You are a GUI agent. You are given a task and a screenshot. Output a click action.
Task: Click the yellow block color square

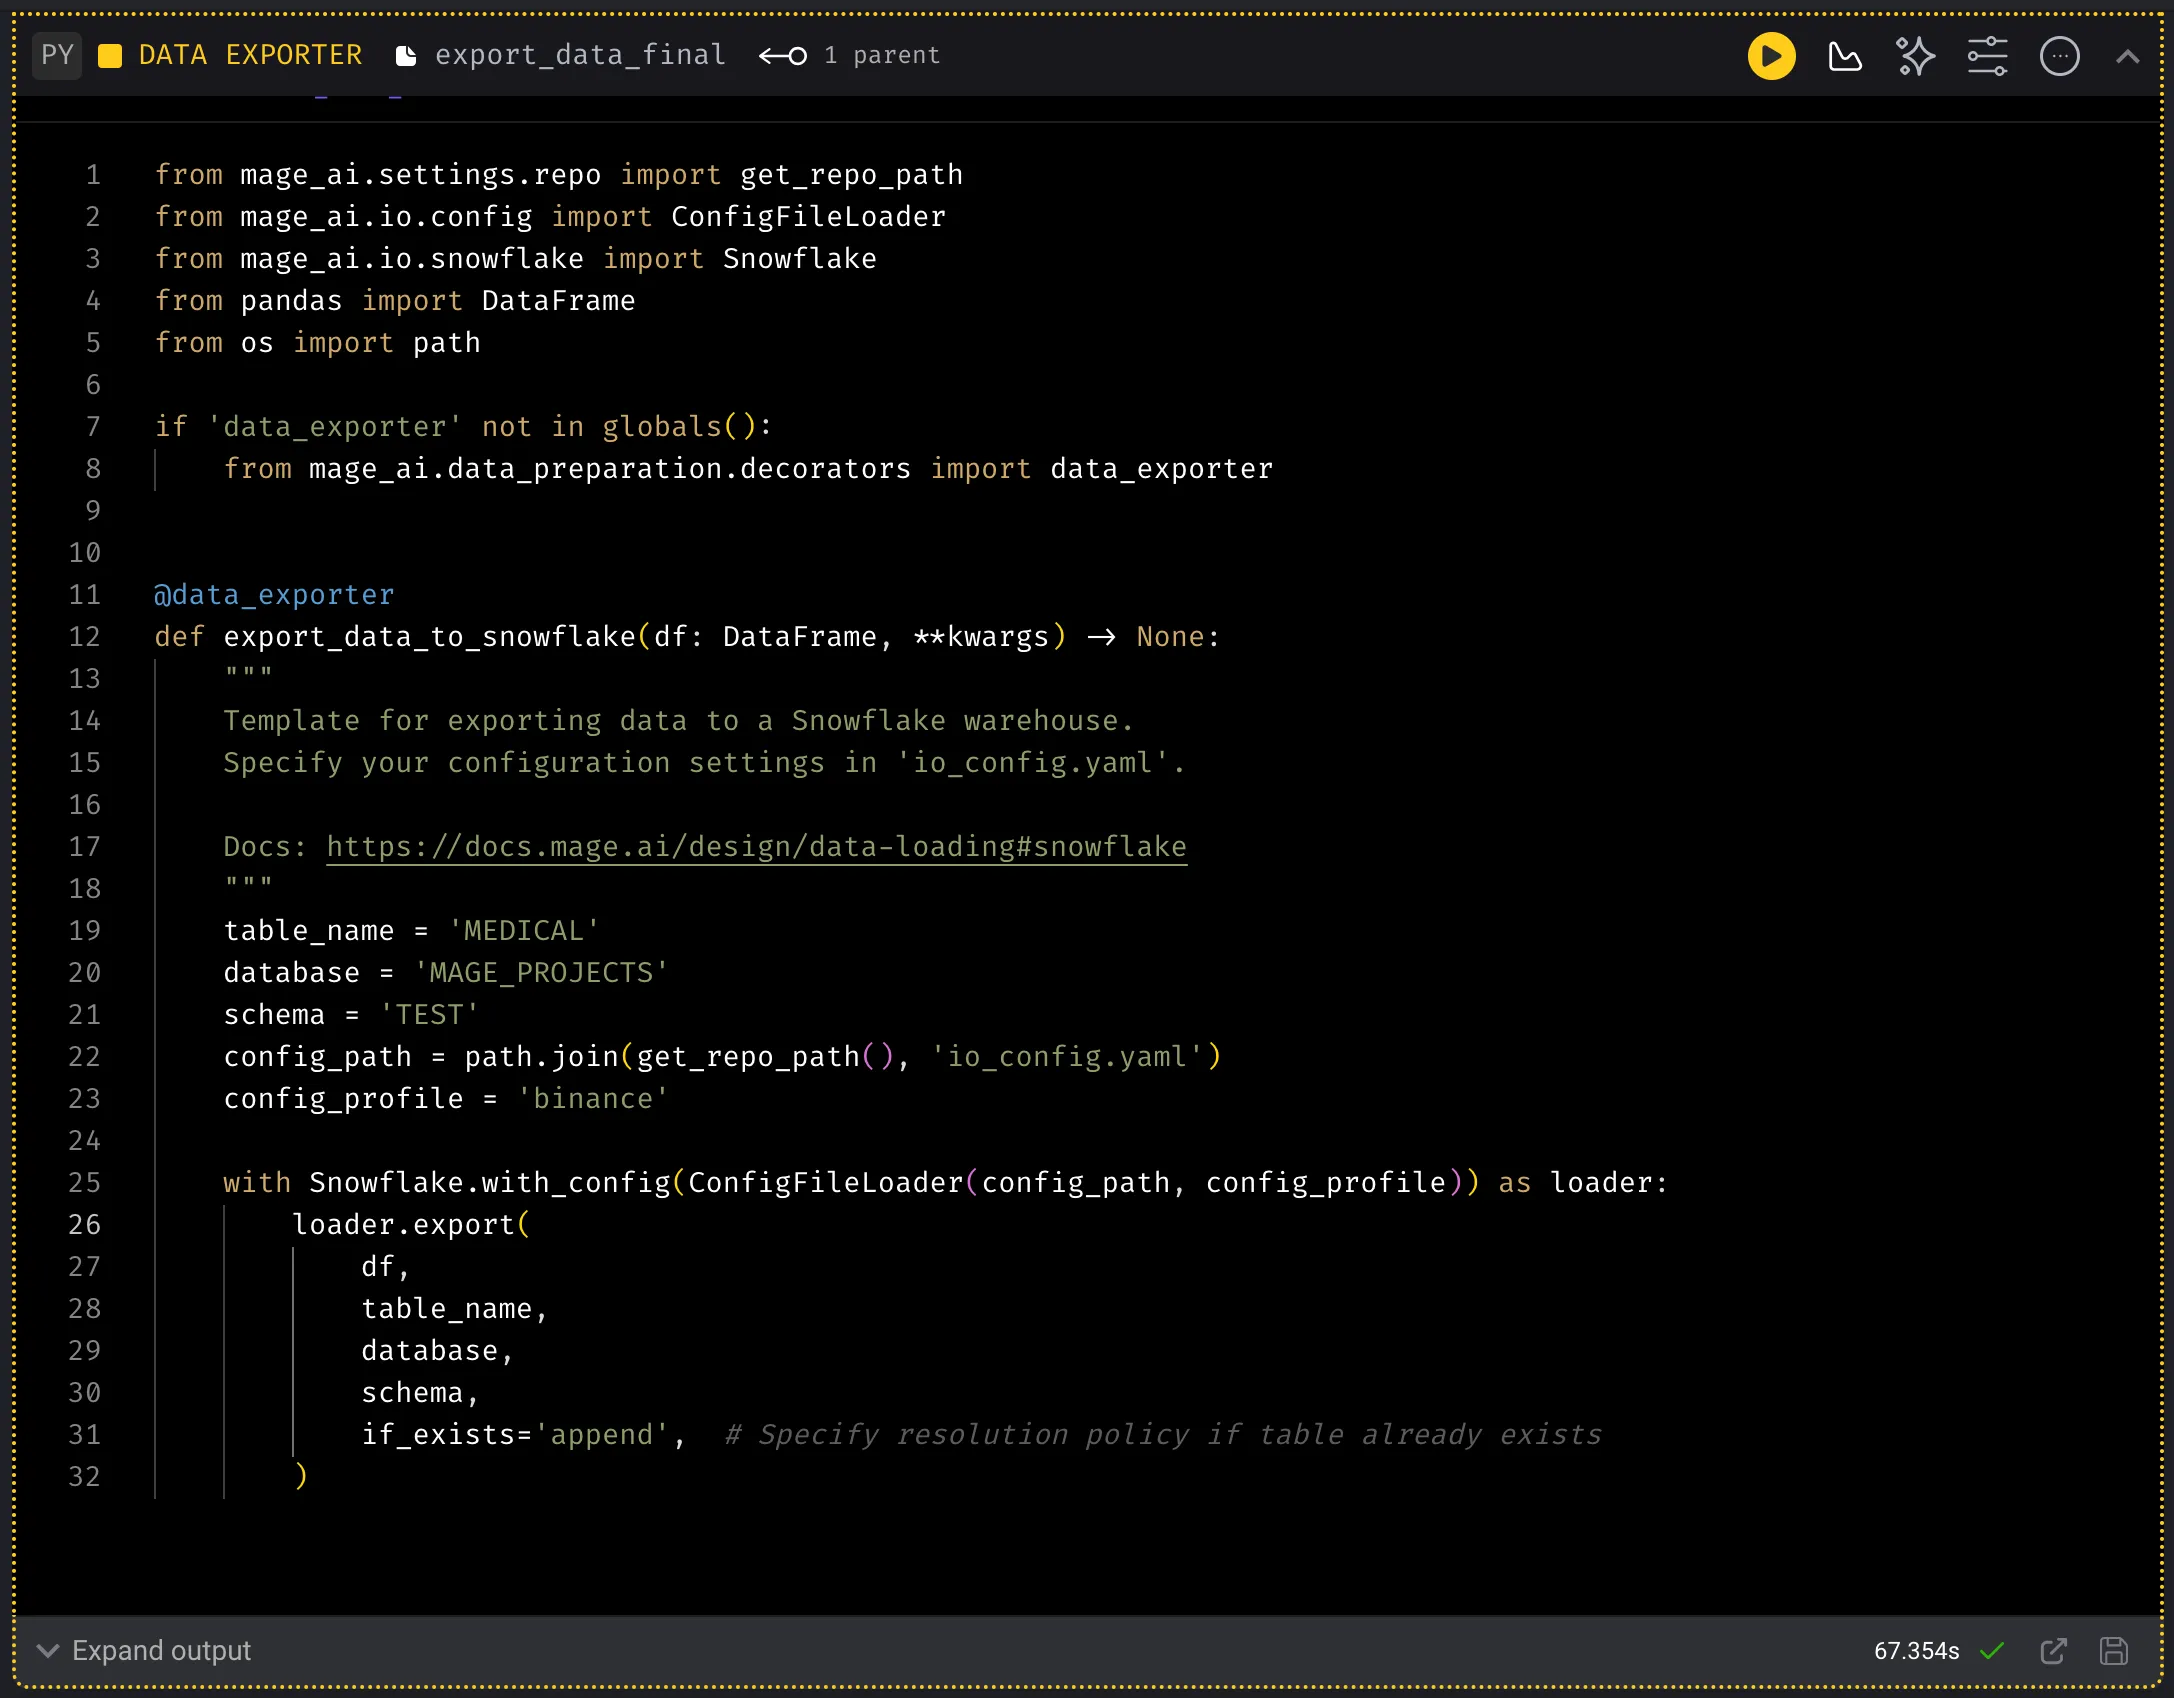coord(110,56)
